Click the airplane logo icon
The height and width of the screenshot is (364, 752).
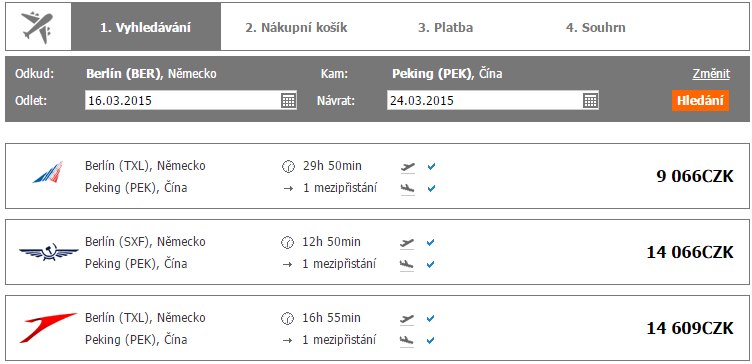[37, 27]
